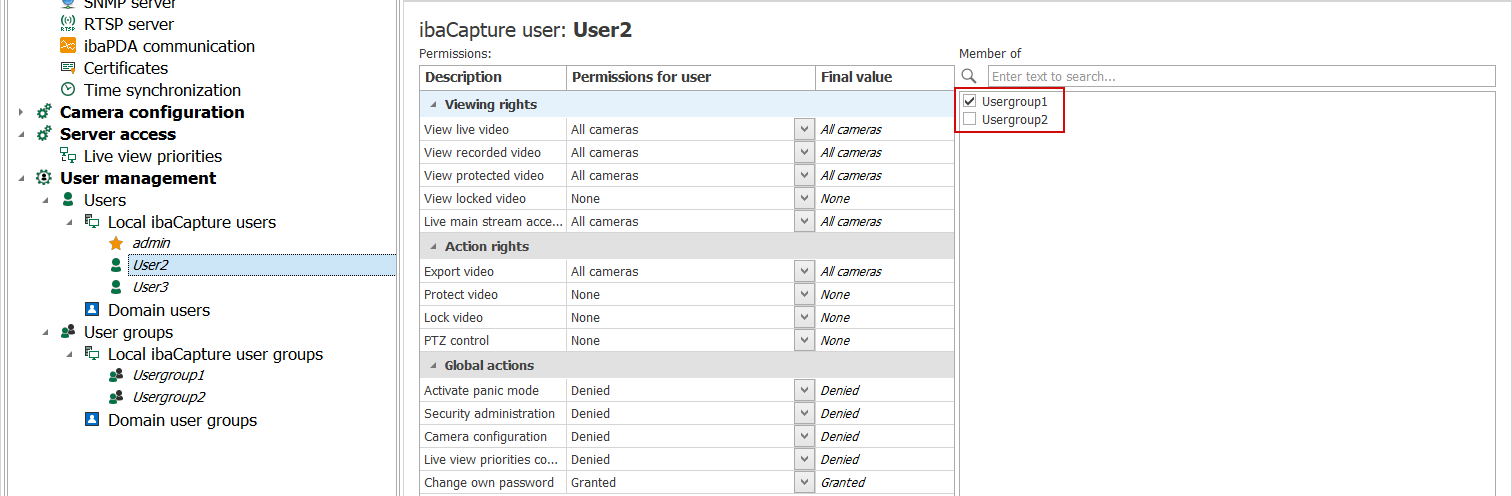1512x496 pixels.
Task: Open View protected video permission dropdown
Action: click(804, 175)
